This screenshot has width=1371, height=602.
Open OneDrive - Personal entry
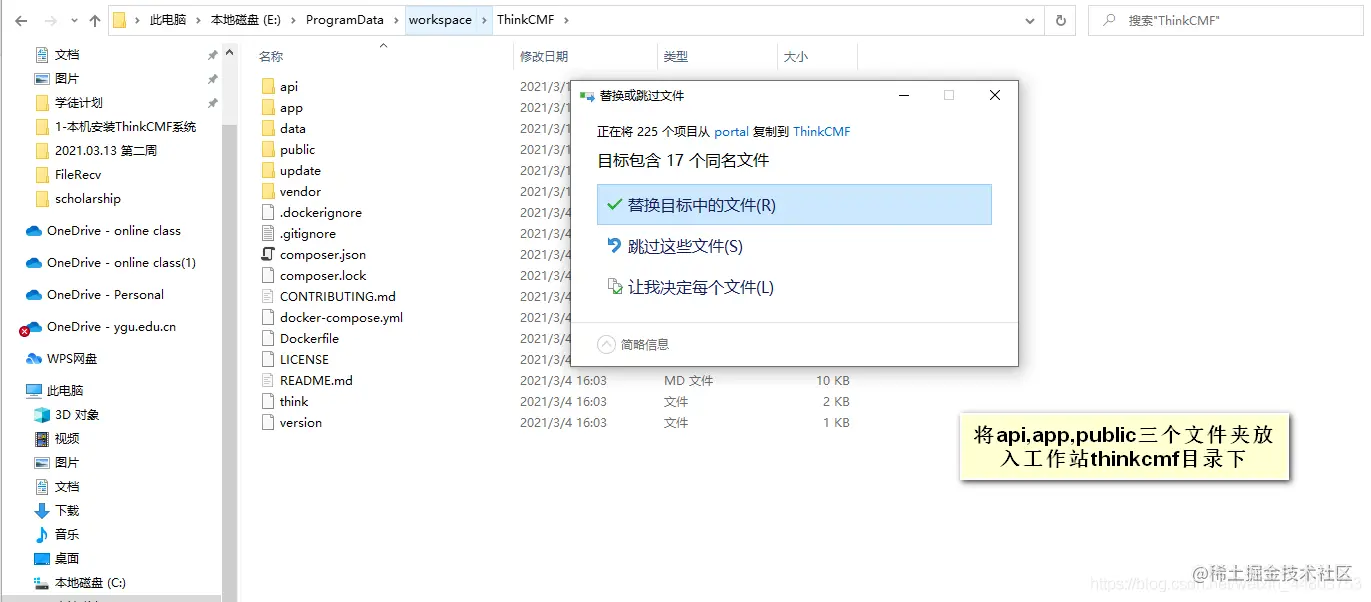click(x=105, y=295)
